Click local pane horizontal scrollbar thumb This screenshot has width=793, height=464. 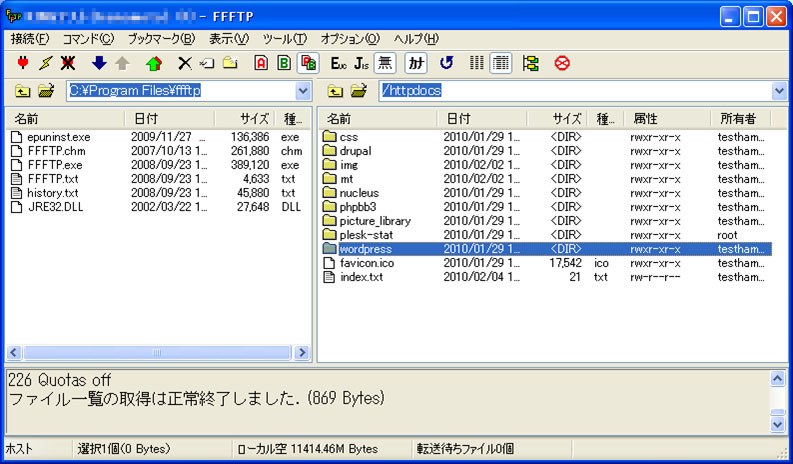click(x=157, y=353)
